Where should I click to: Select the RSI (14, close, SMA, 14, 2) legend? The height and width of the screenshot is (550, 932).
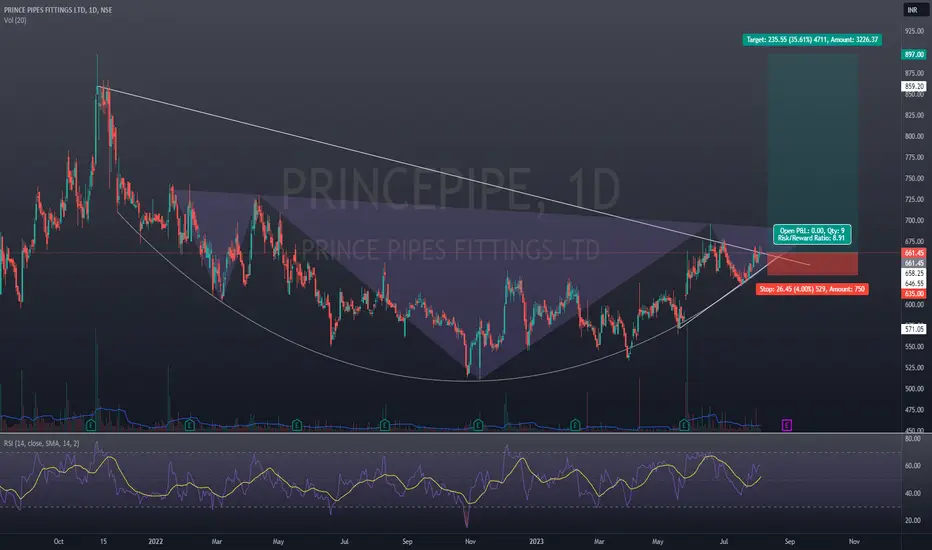point(42,444)
